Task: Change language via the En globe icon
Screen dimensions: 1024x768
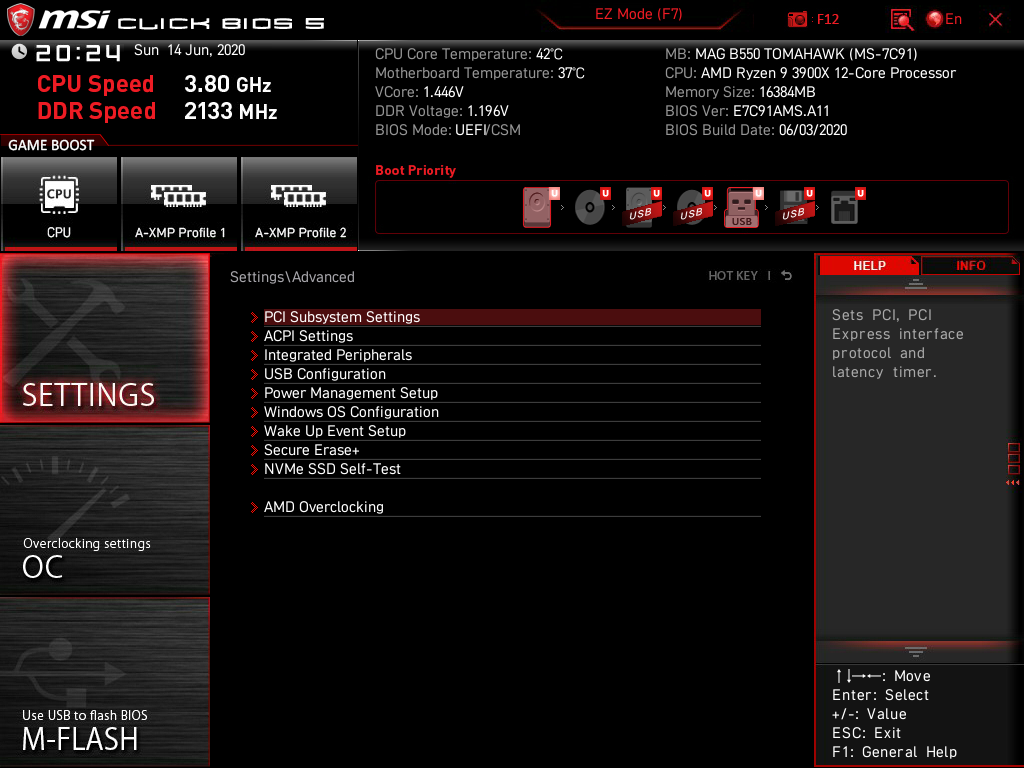Action: 944,19
